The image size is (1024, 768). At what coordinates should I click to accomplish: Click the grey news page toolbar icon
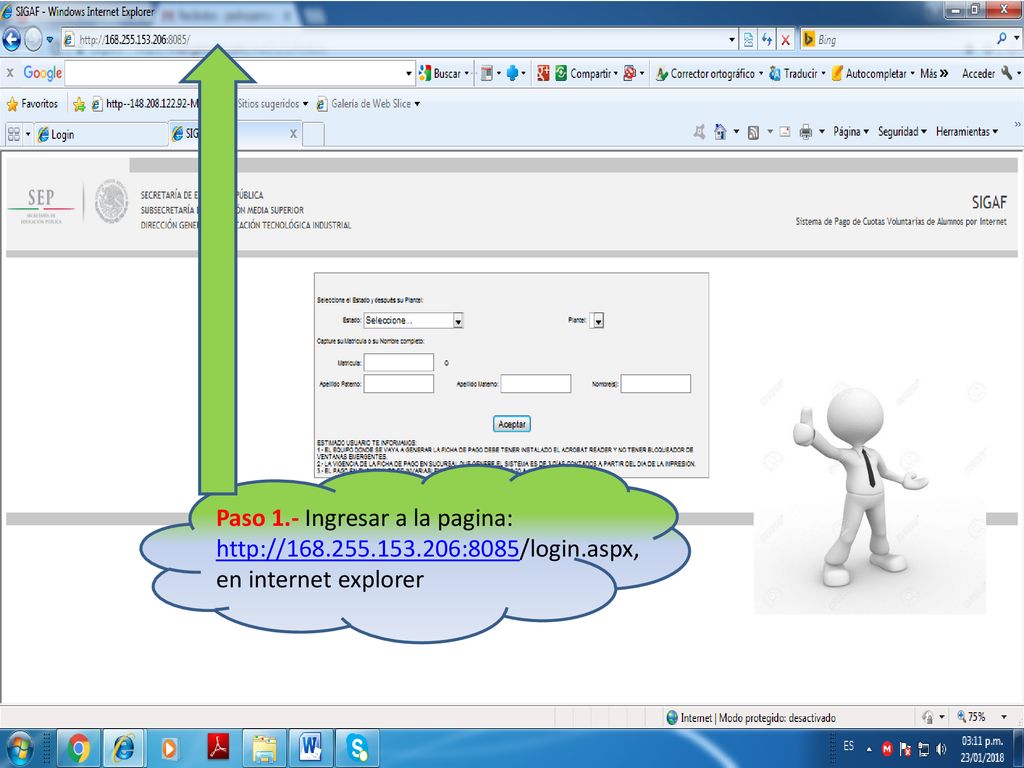487,73
